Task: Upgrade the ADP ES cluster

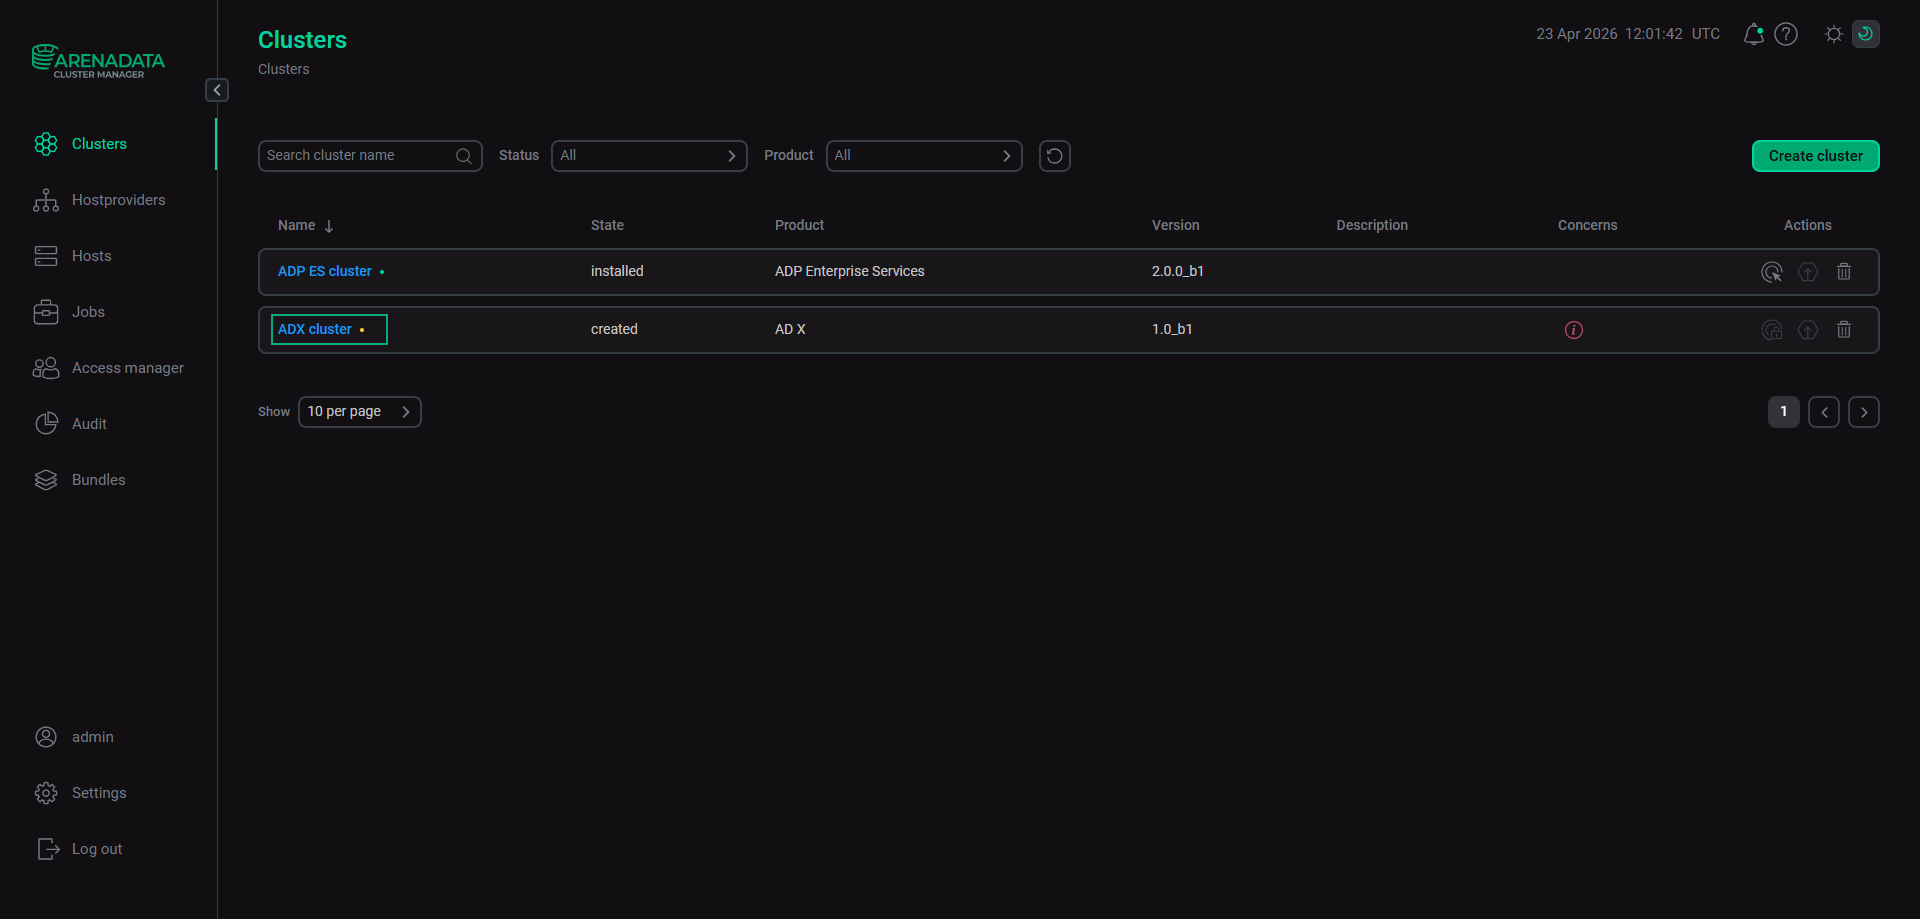Action: click(x=1807, y=272)
